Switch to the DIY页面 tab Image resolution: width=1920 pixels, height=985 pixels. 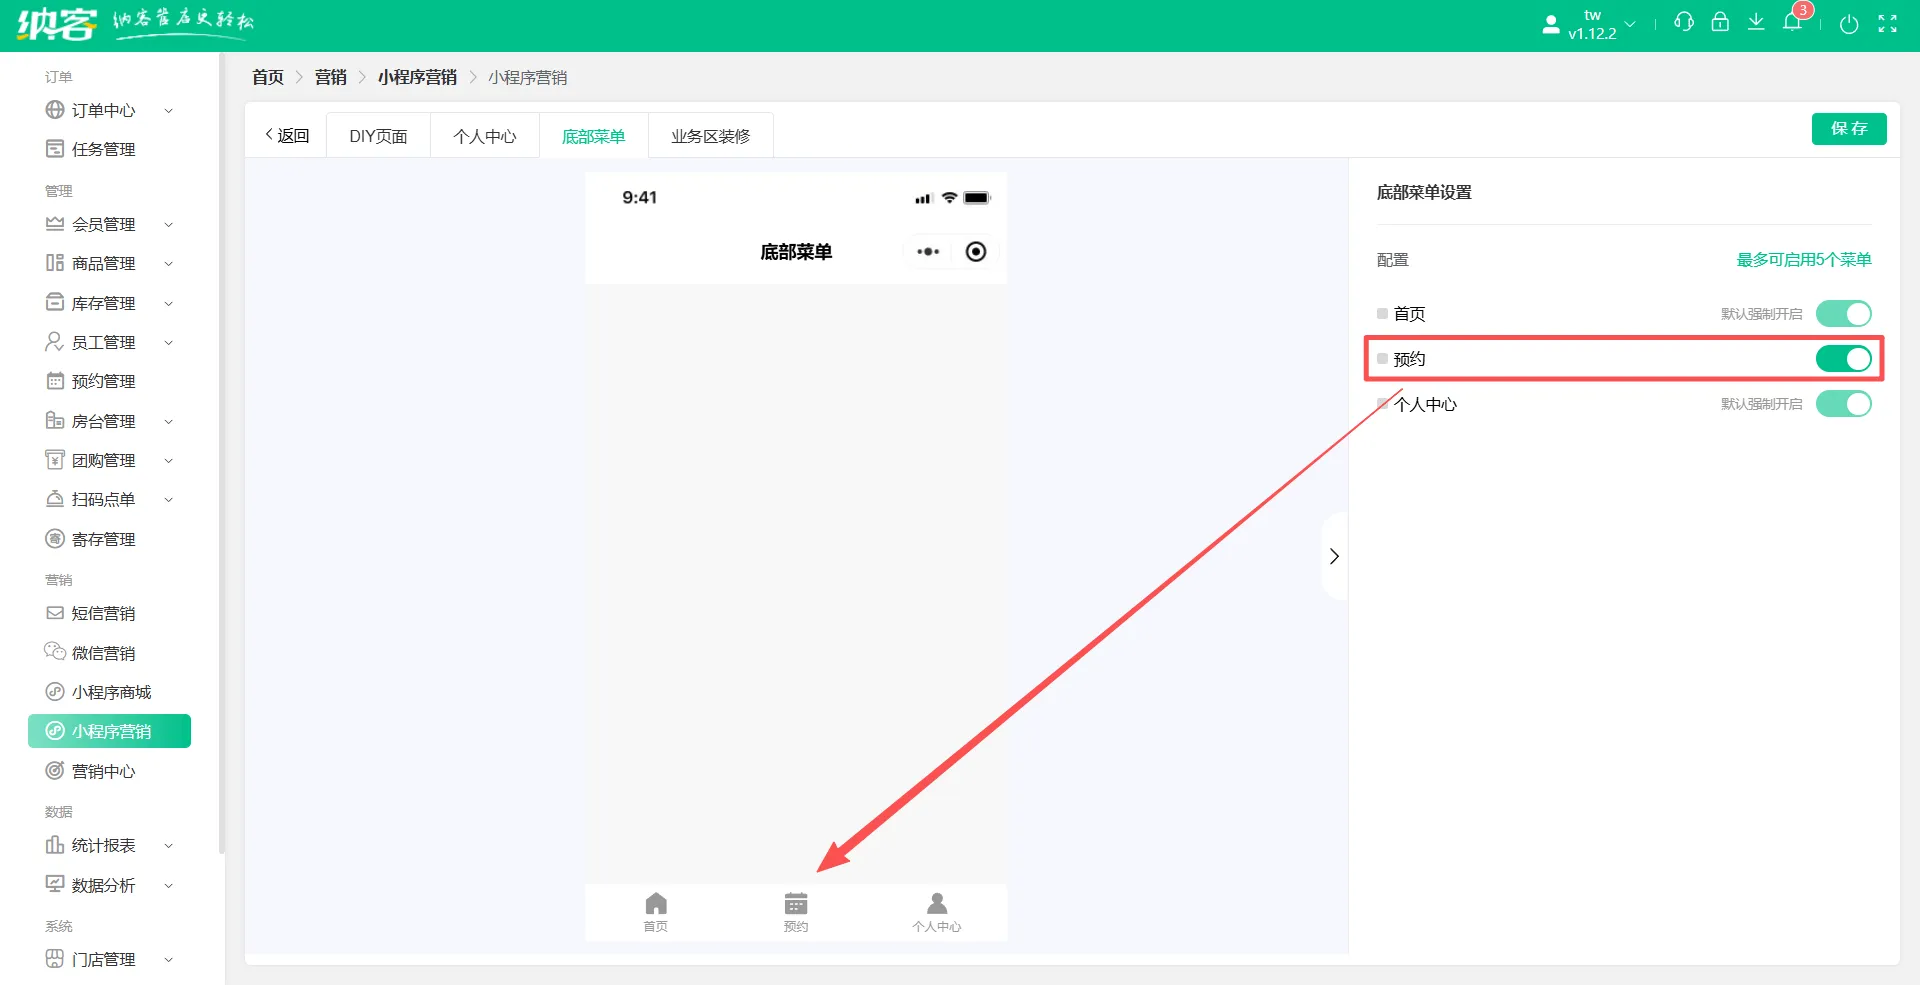point(378,136)
